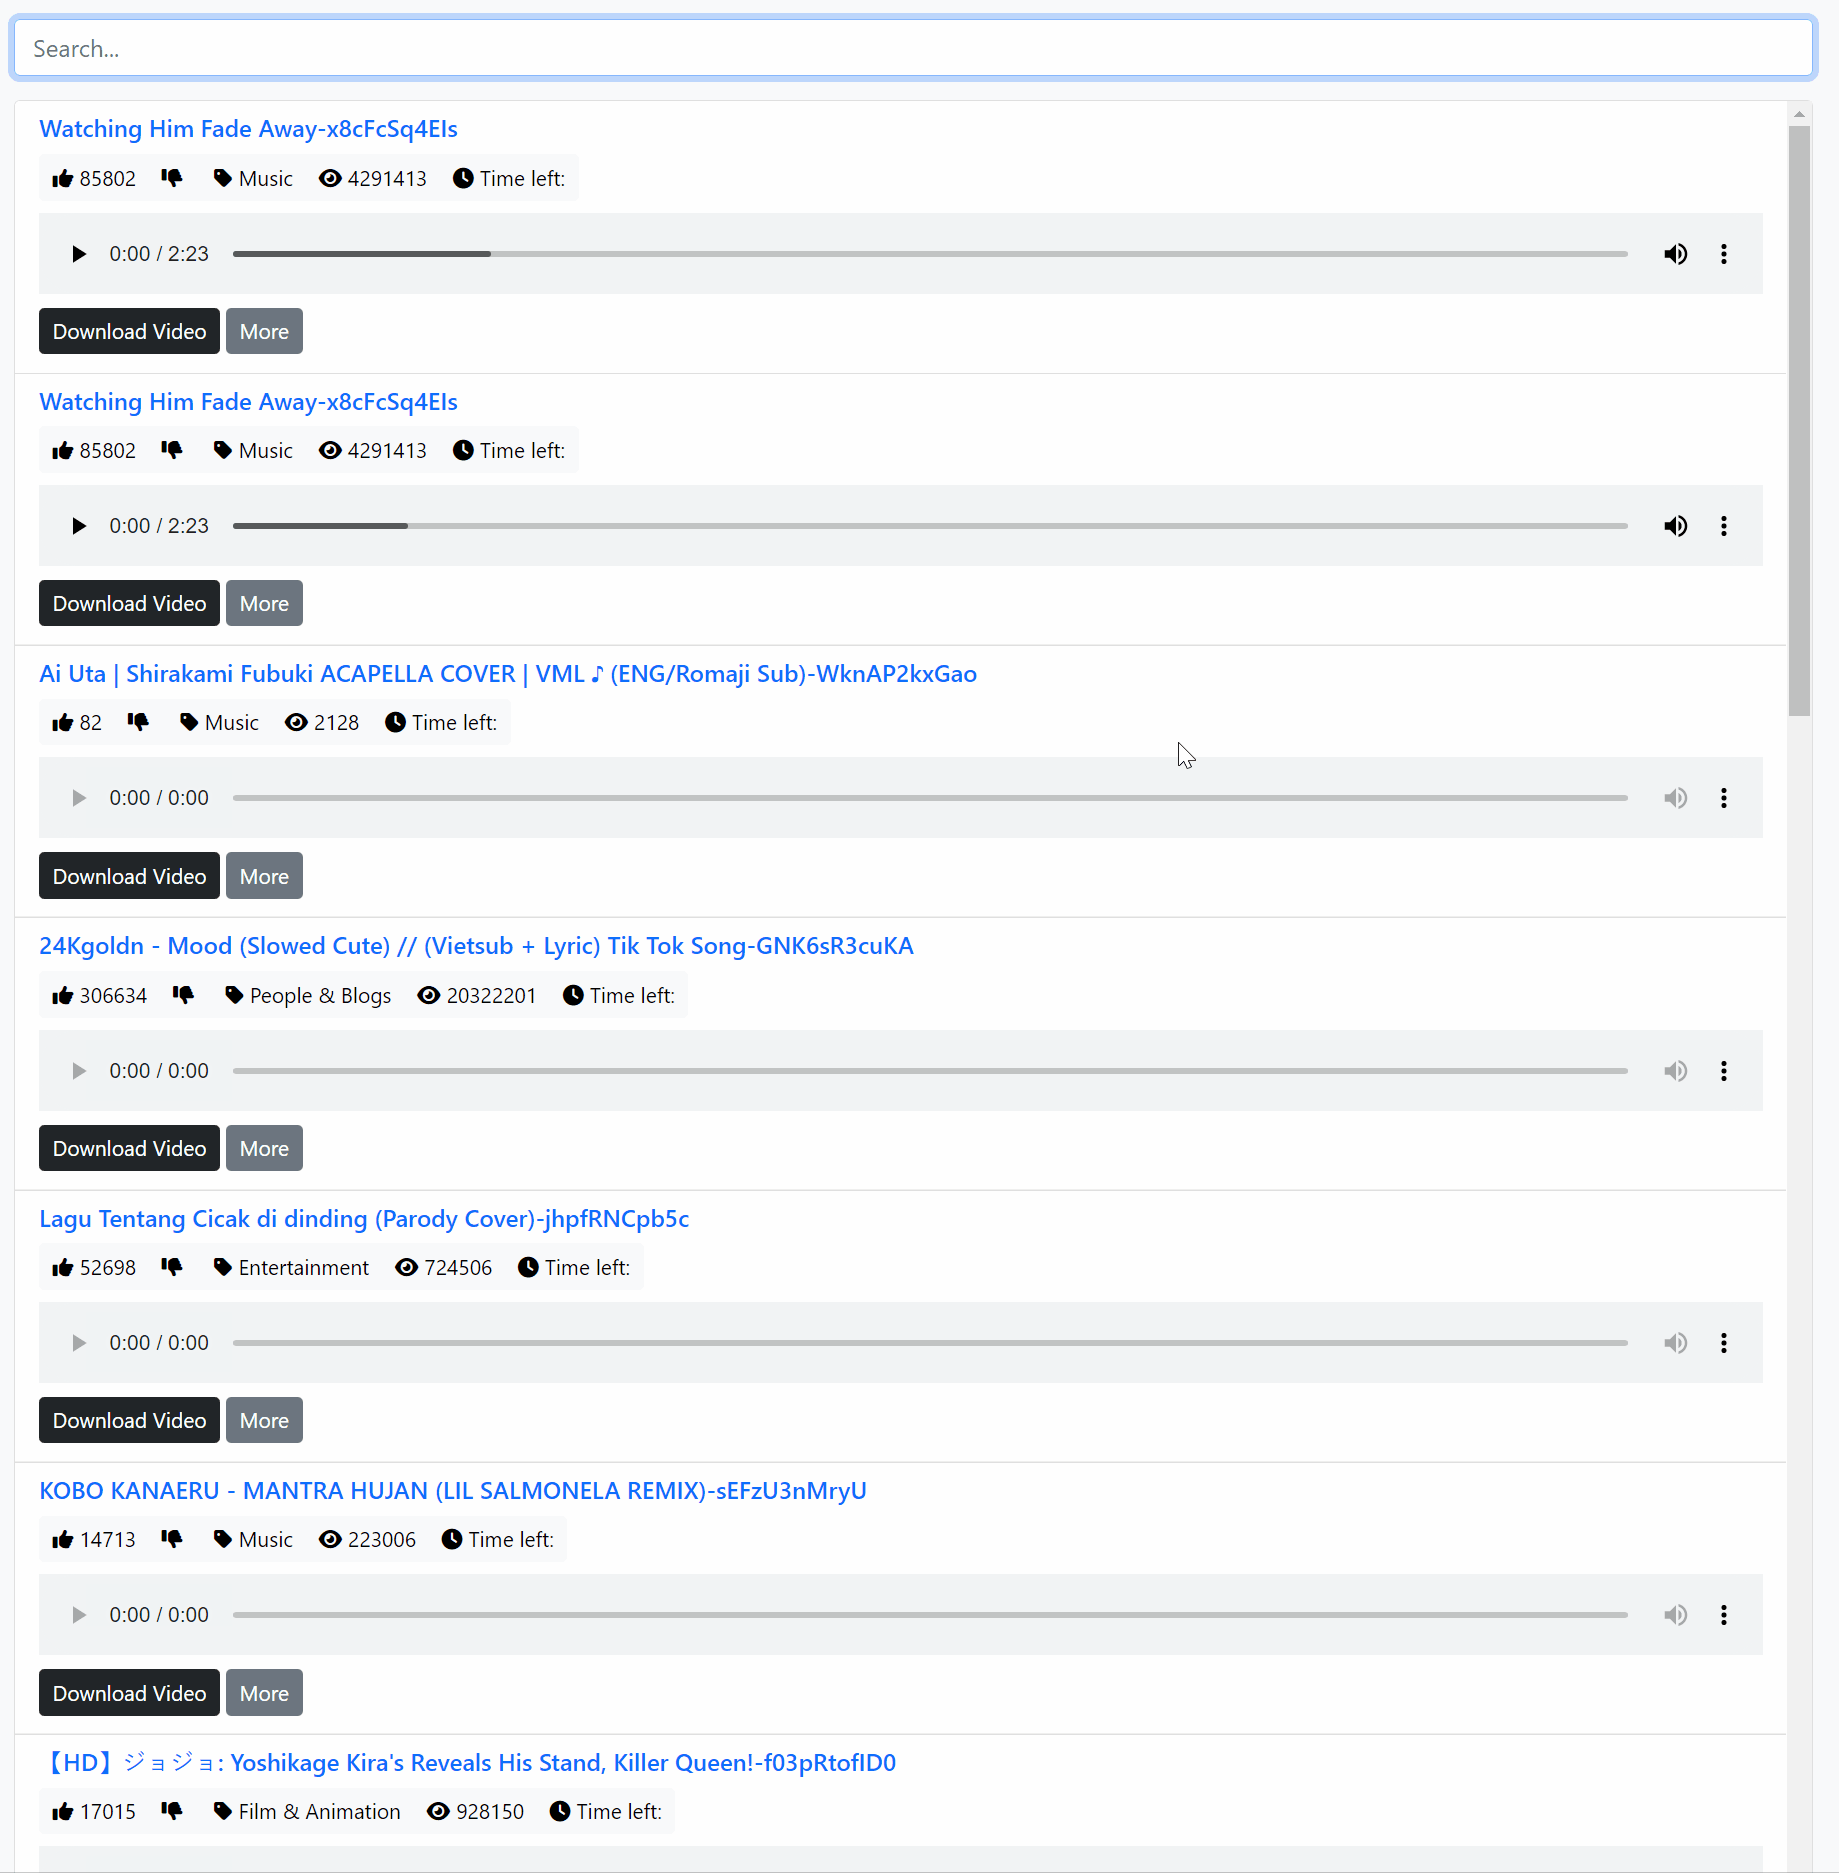Click thumbs-down on 24Kgoldn Mood video
The width and height of the screenshot is (1839, 1873).
[183, 995]
